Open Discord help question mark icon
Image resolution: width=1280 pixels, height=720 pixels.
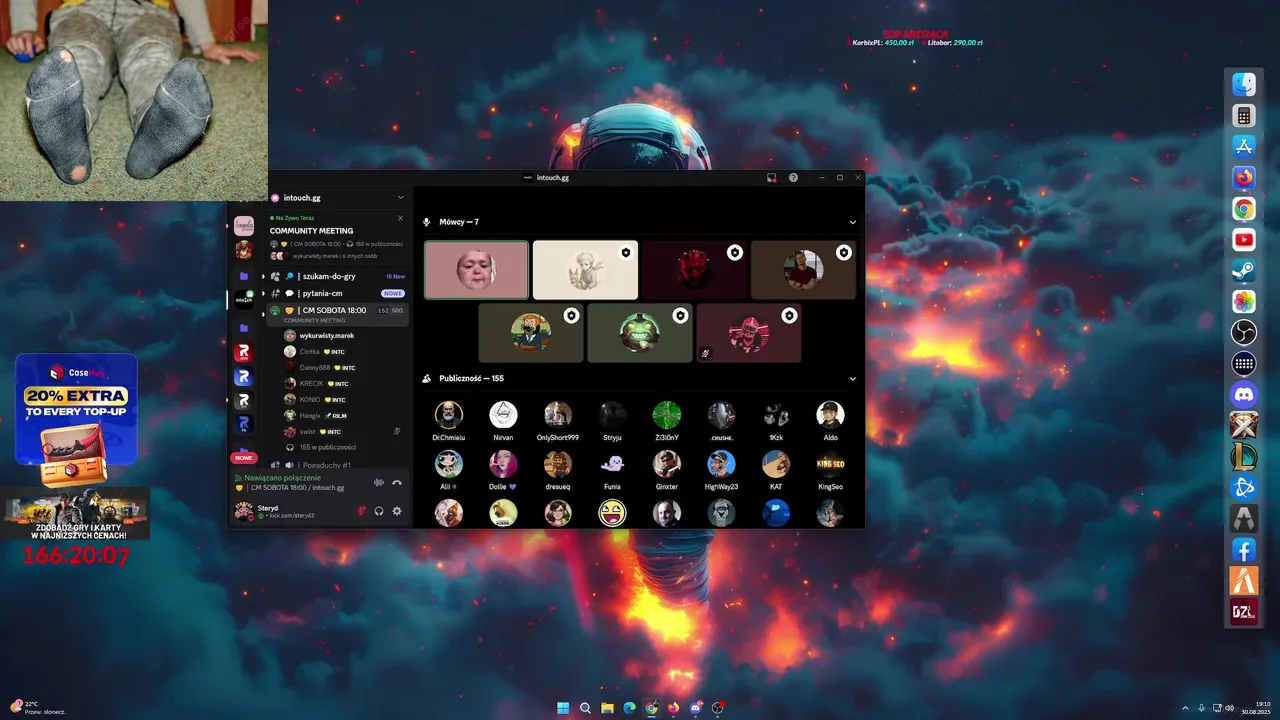(x=793, y=177)
